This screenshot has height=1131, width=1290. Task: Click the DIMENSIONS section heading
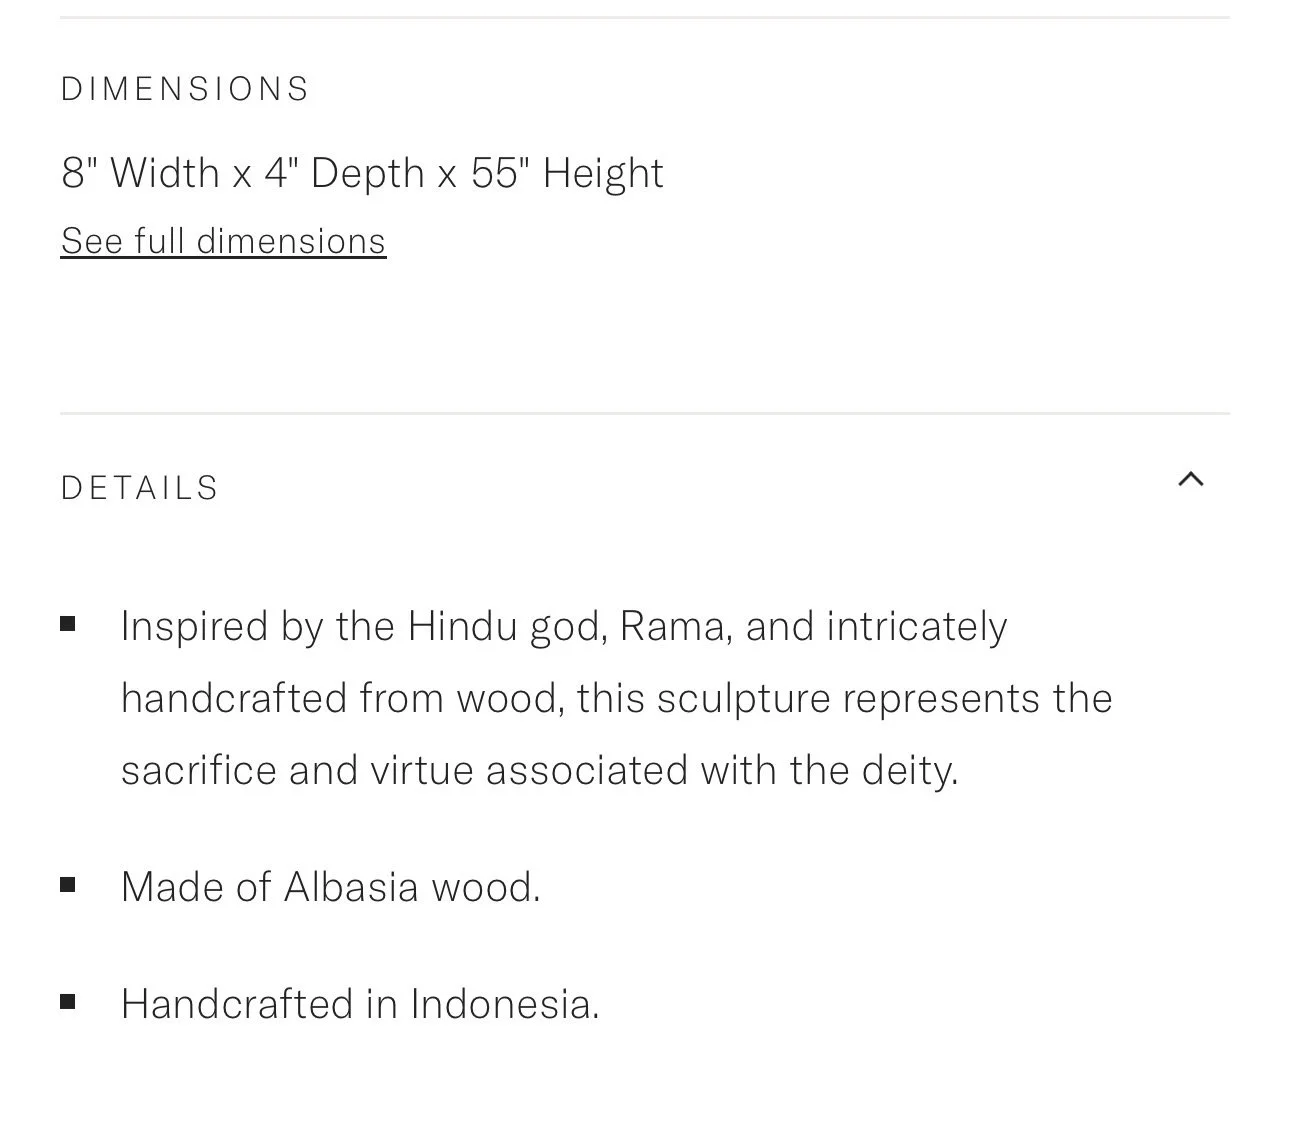tap(185, 89)
